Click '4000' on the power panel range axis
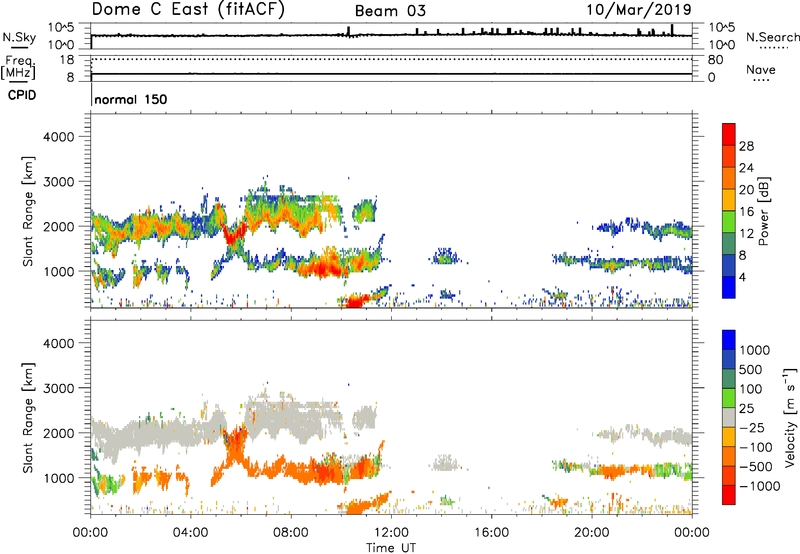This screenshot has height=554, width=800. (59, 137)
